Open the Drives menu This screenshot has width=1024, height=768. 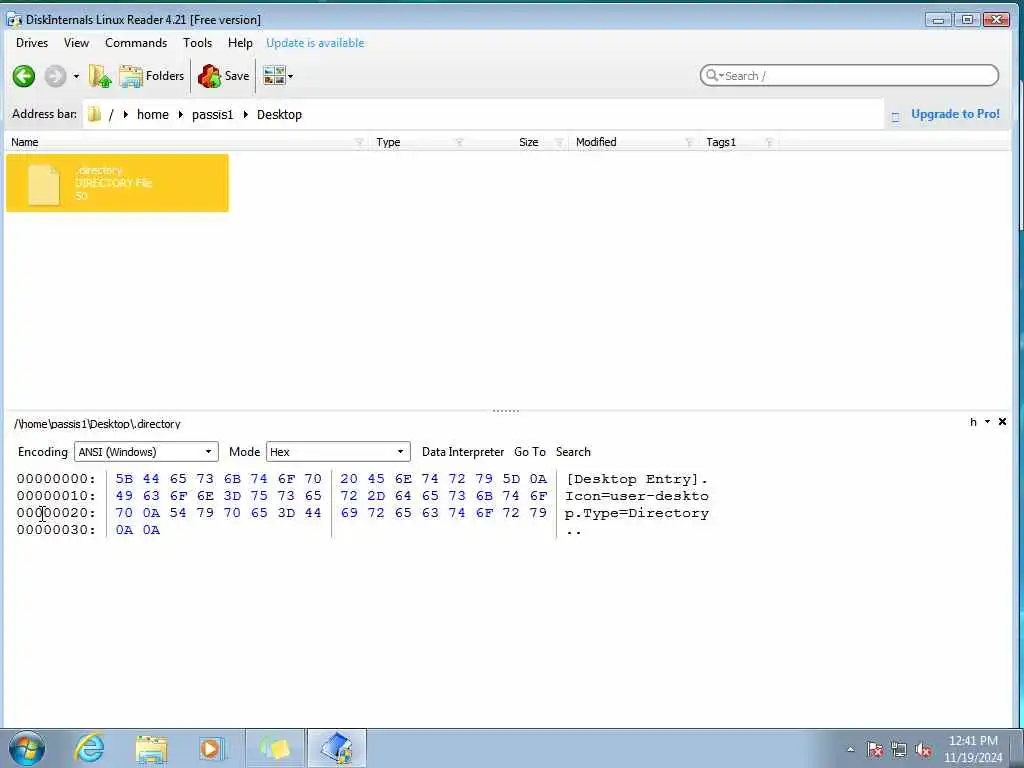pyautogui.click(x=32, y=43)
